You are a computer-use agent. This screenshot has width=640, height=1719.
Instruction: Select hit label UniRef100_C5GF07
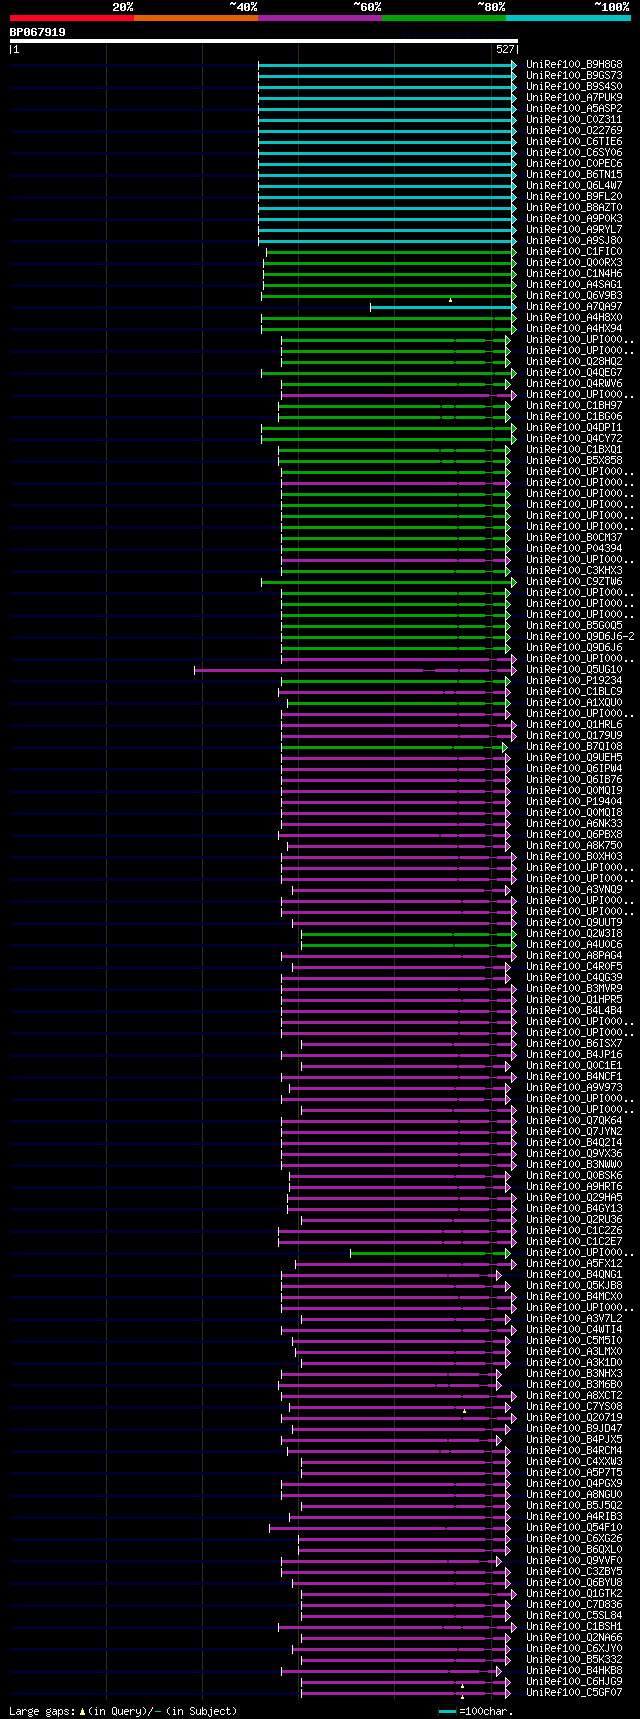point(574,1692)
